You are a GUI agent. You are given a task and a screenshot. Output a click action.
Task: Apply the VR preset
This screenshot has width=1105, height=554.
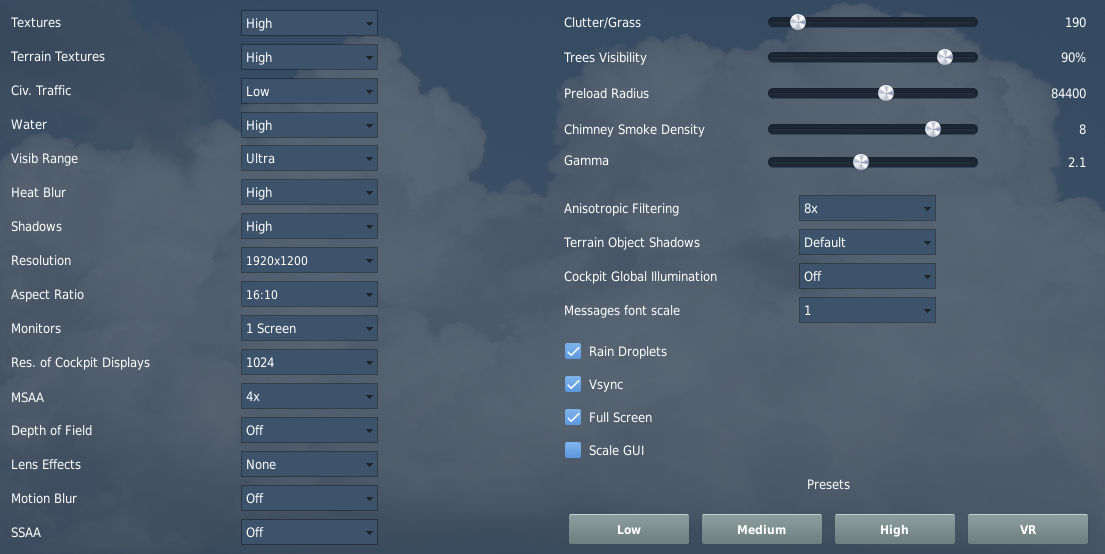pyautogui.click(x=1028, y=529)
